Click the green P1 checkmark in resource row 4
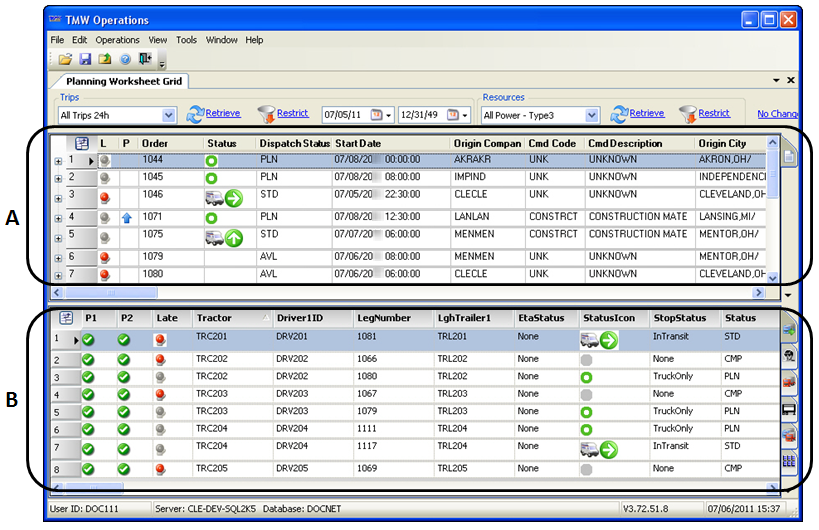 (89, 395)
